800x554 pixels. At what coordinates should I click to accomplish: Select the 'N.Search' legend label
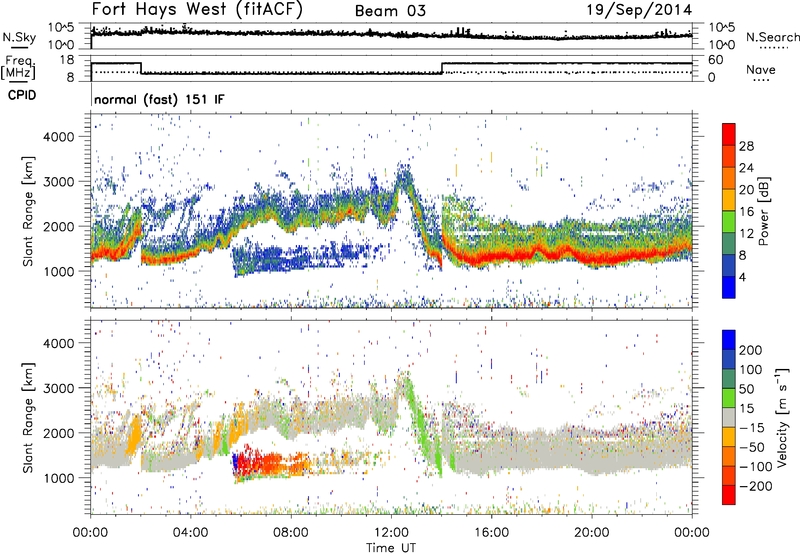point(773,37)
